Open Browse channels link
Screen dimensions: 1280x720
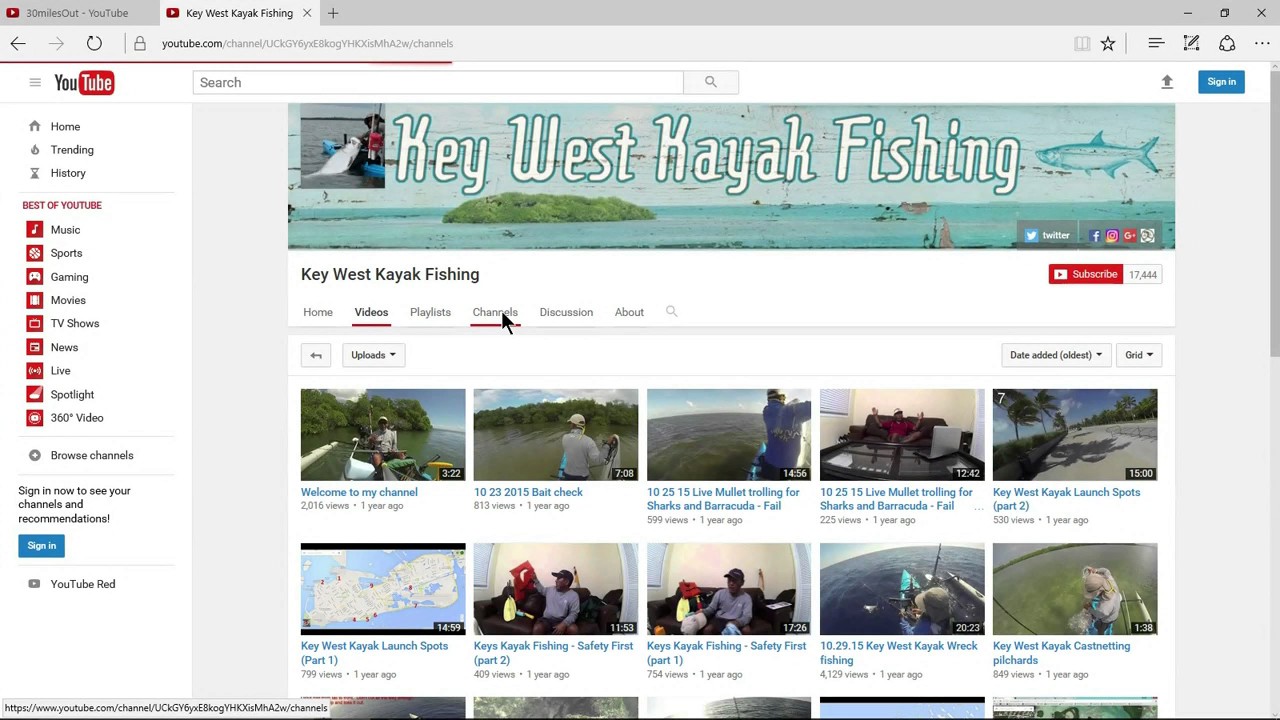(x=92, y=455)
